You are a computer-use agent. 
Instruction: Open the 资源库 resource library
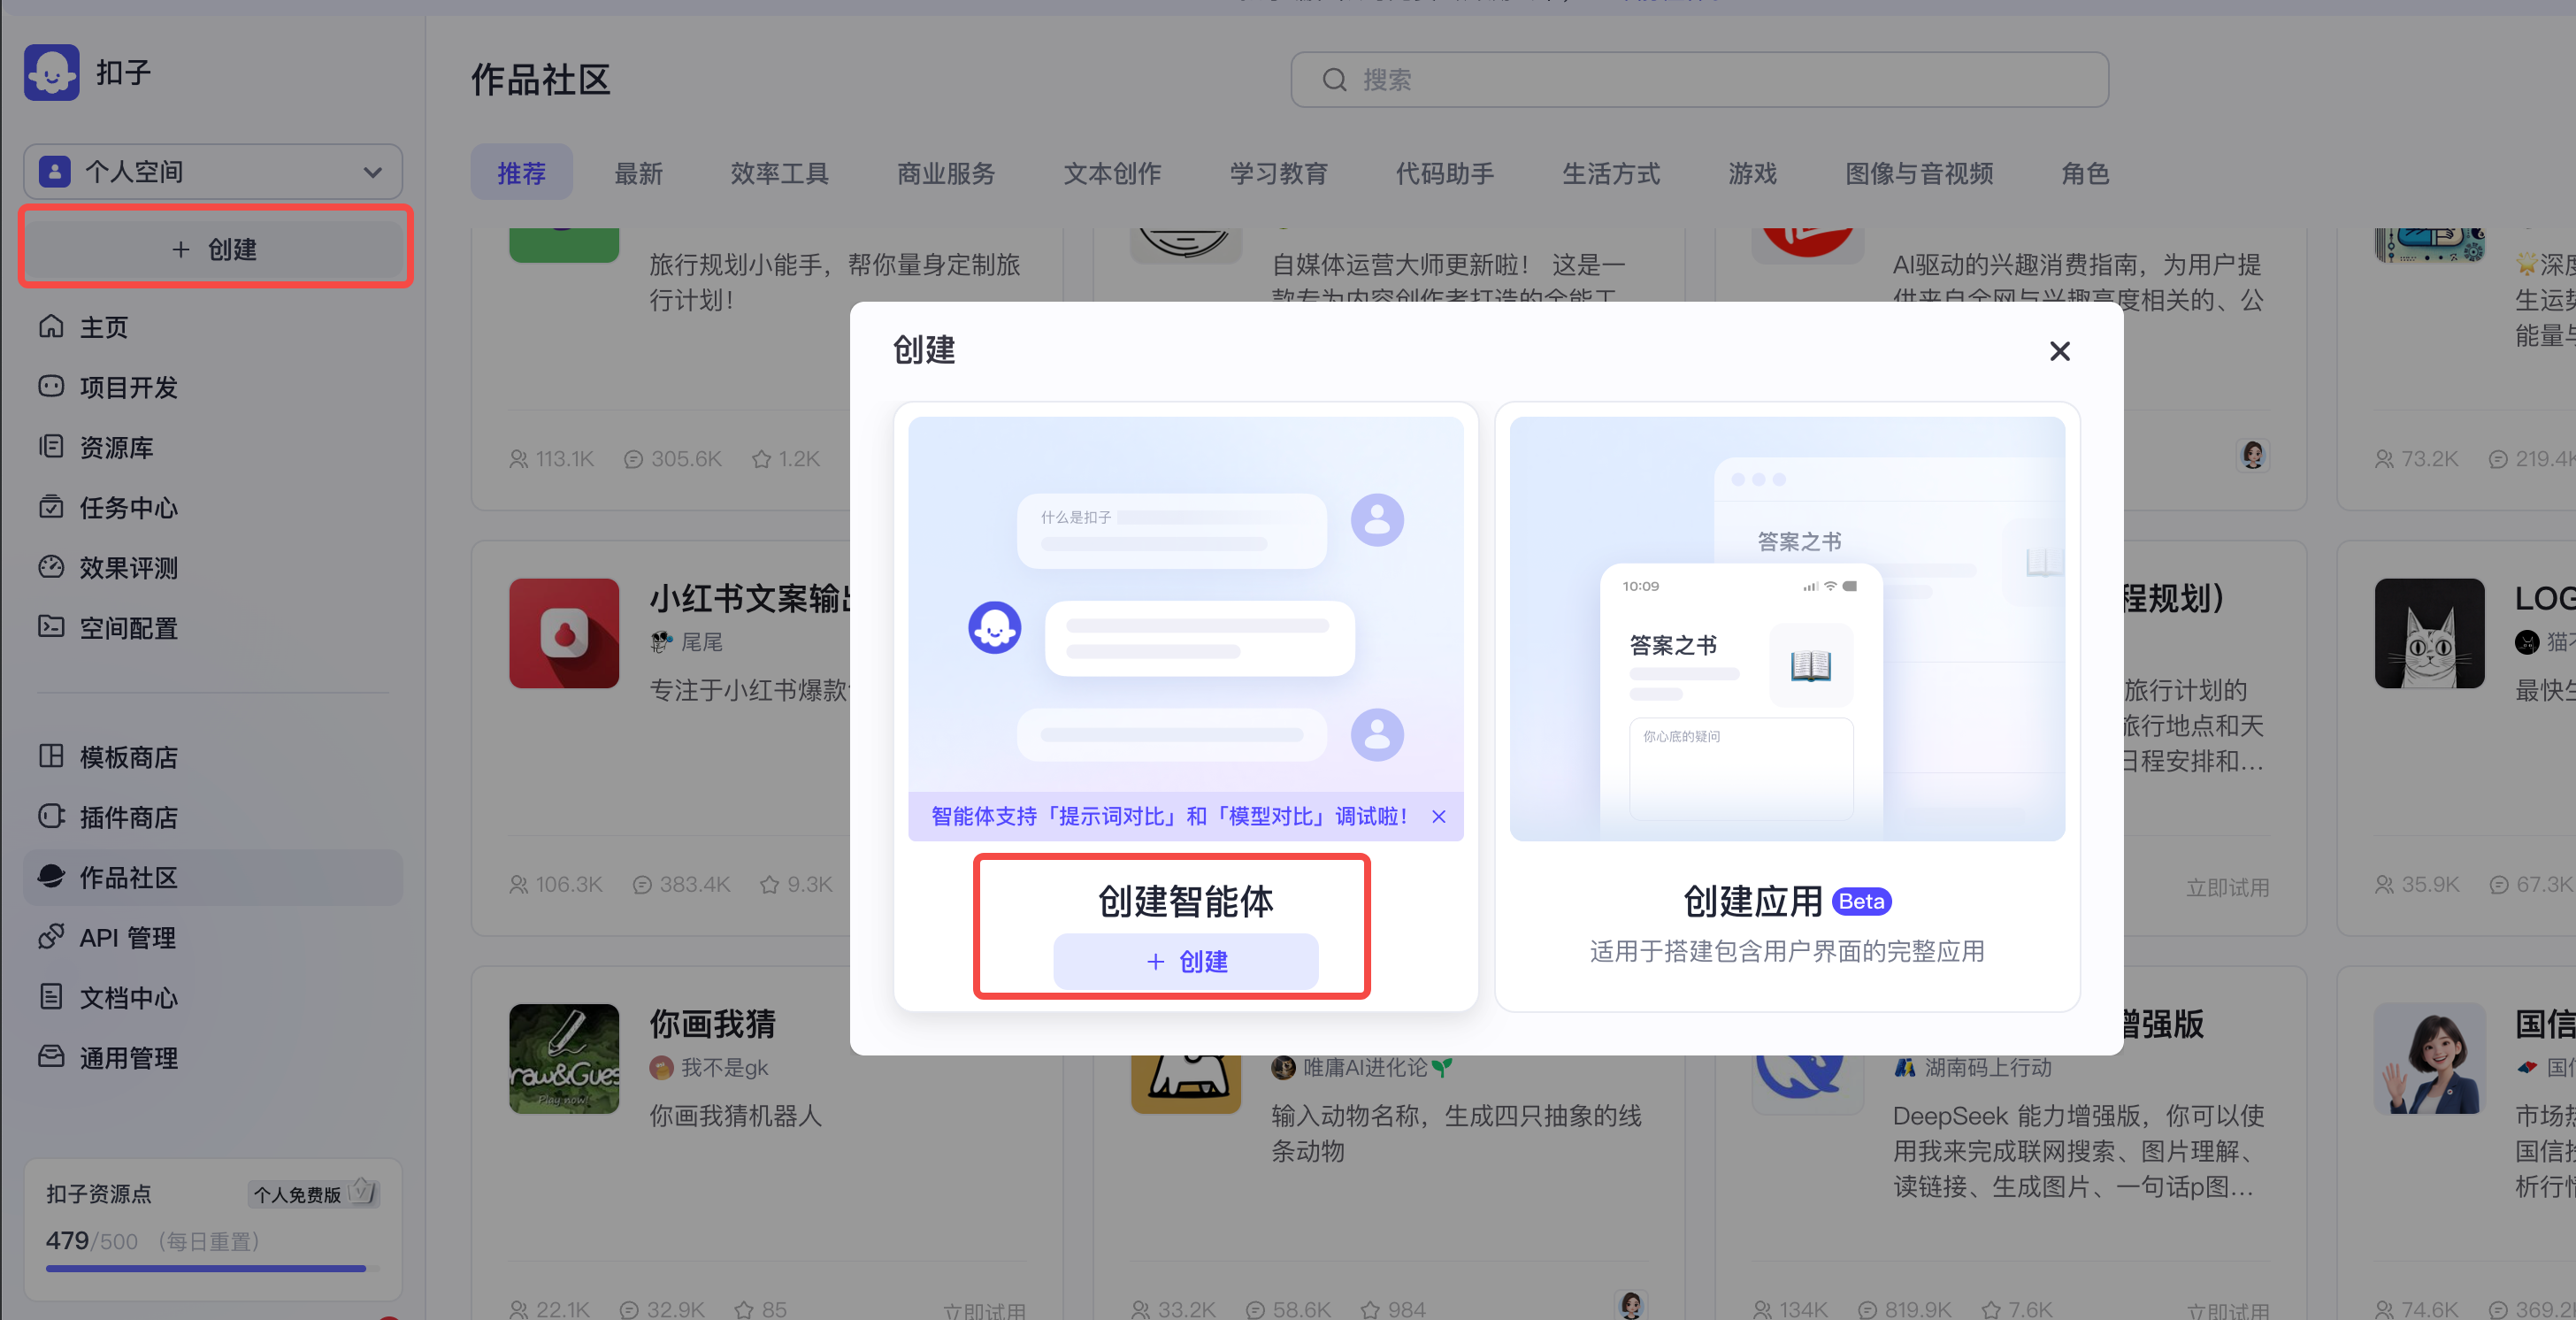pos(117,447)
